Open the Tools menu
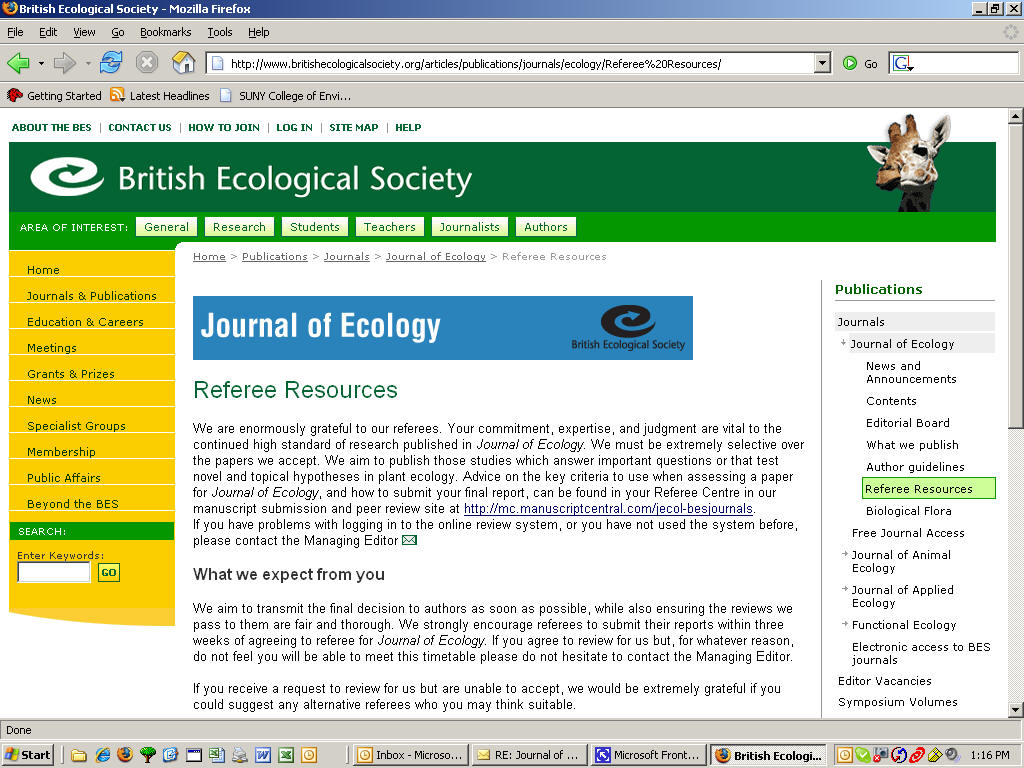 pyautogui.click(x=220, y=32)
